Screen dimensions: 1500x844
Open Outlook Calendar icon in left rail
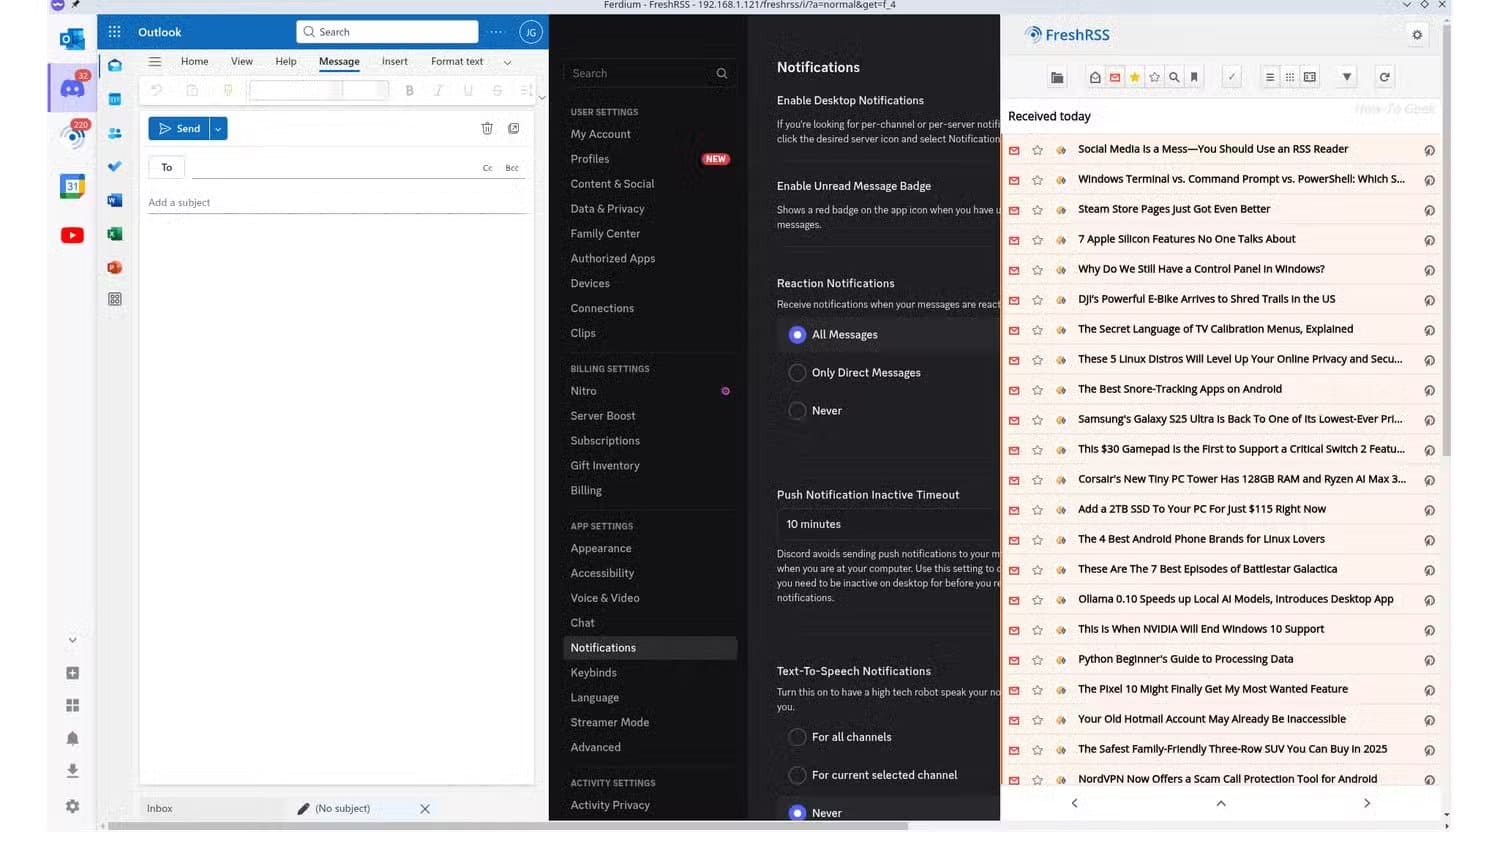(115, 99)
